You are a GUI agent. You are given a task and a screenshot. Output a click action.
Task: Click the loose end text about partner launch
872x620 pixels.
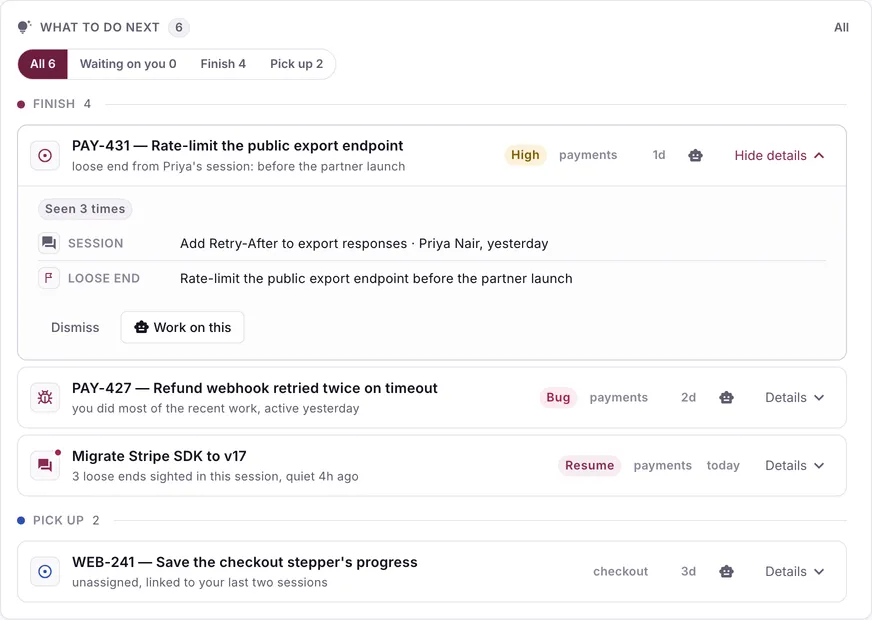[x=376, y=279]
